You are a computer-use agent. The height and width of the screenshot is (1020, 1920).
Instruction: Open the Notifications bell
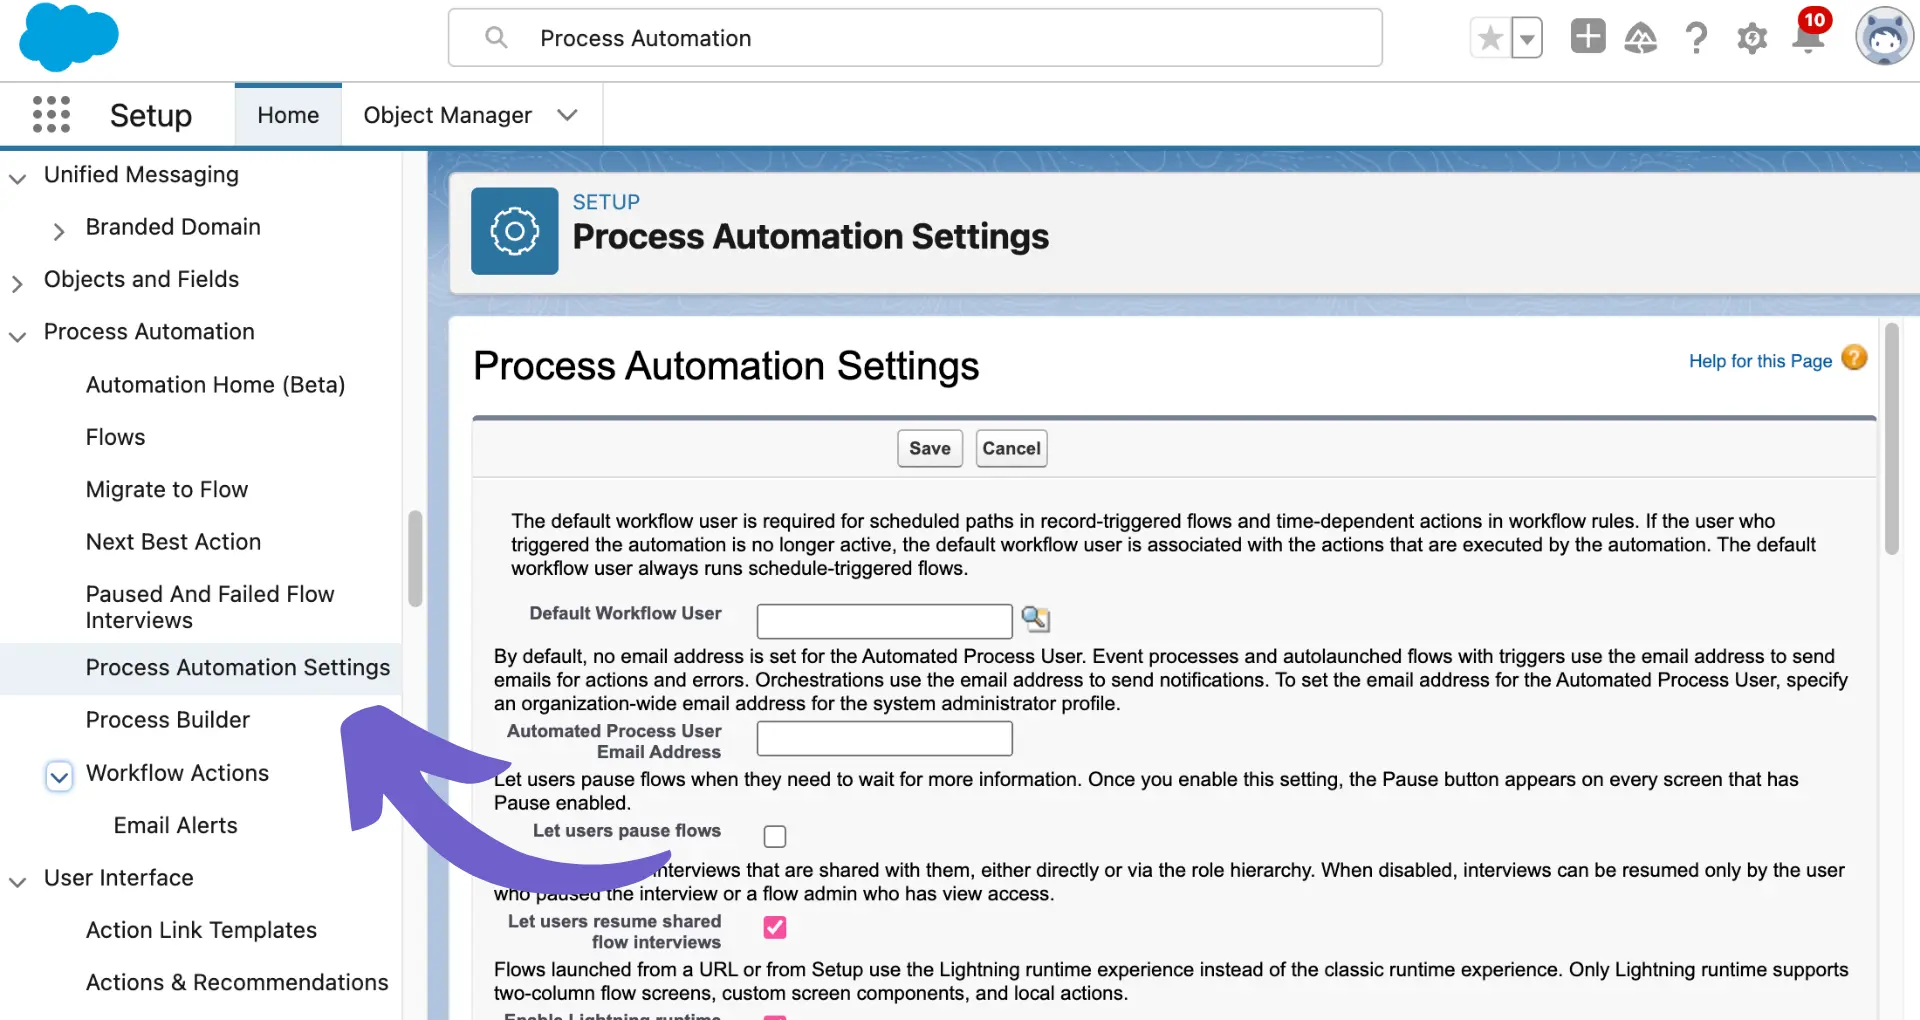coord(1808,36)
